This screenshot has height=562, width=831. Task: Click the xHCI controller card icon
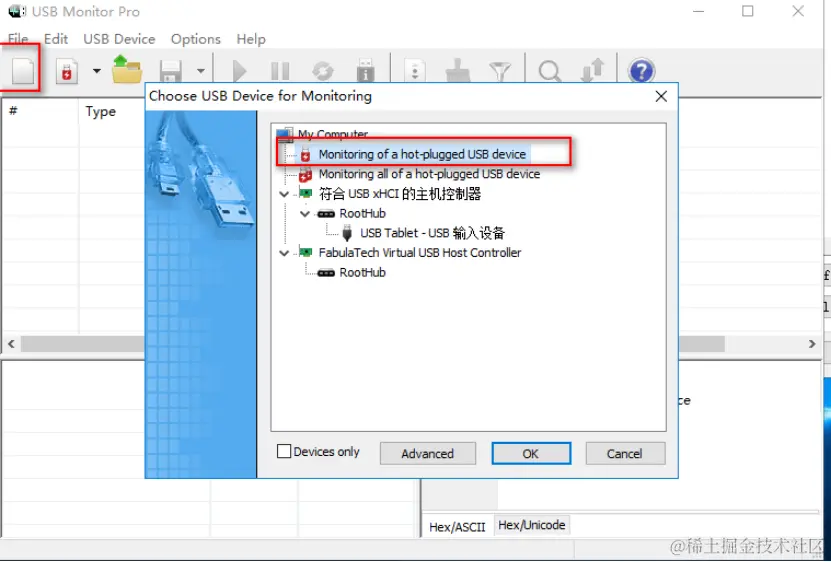305,193
